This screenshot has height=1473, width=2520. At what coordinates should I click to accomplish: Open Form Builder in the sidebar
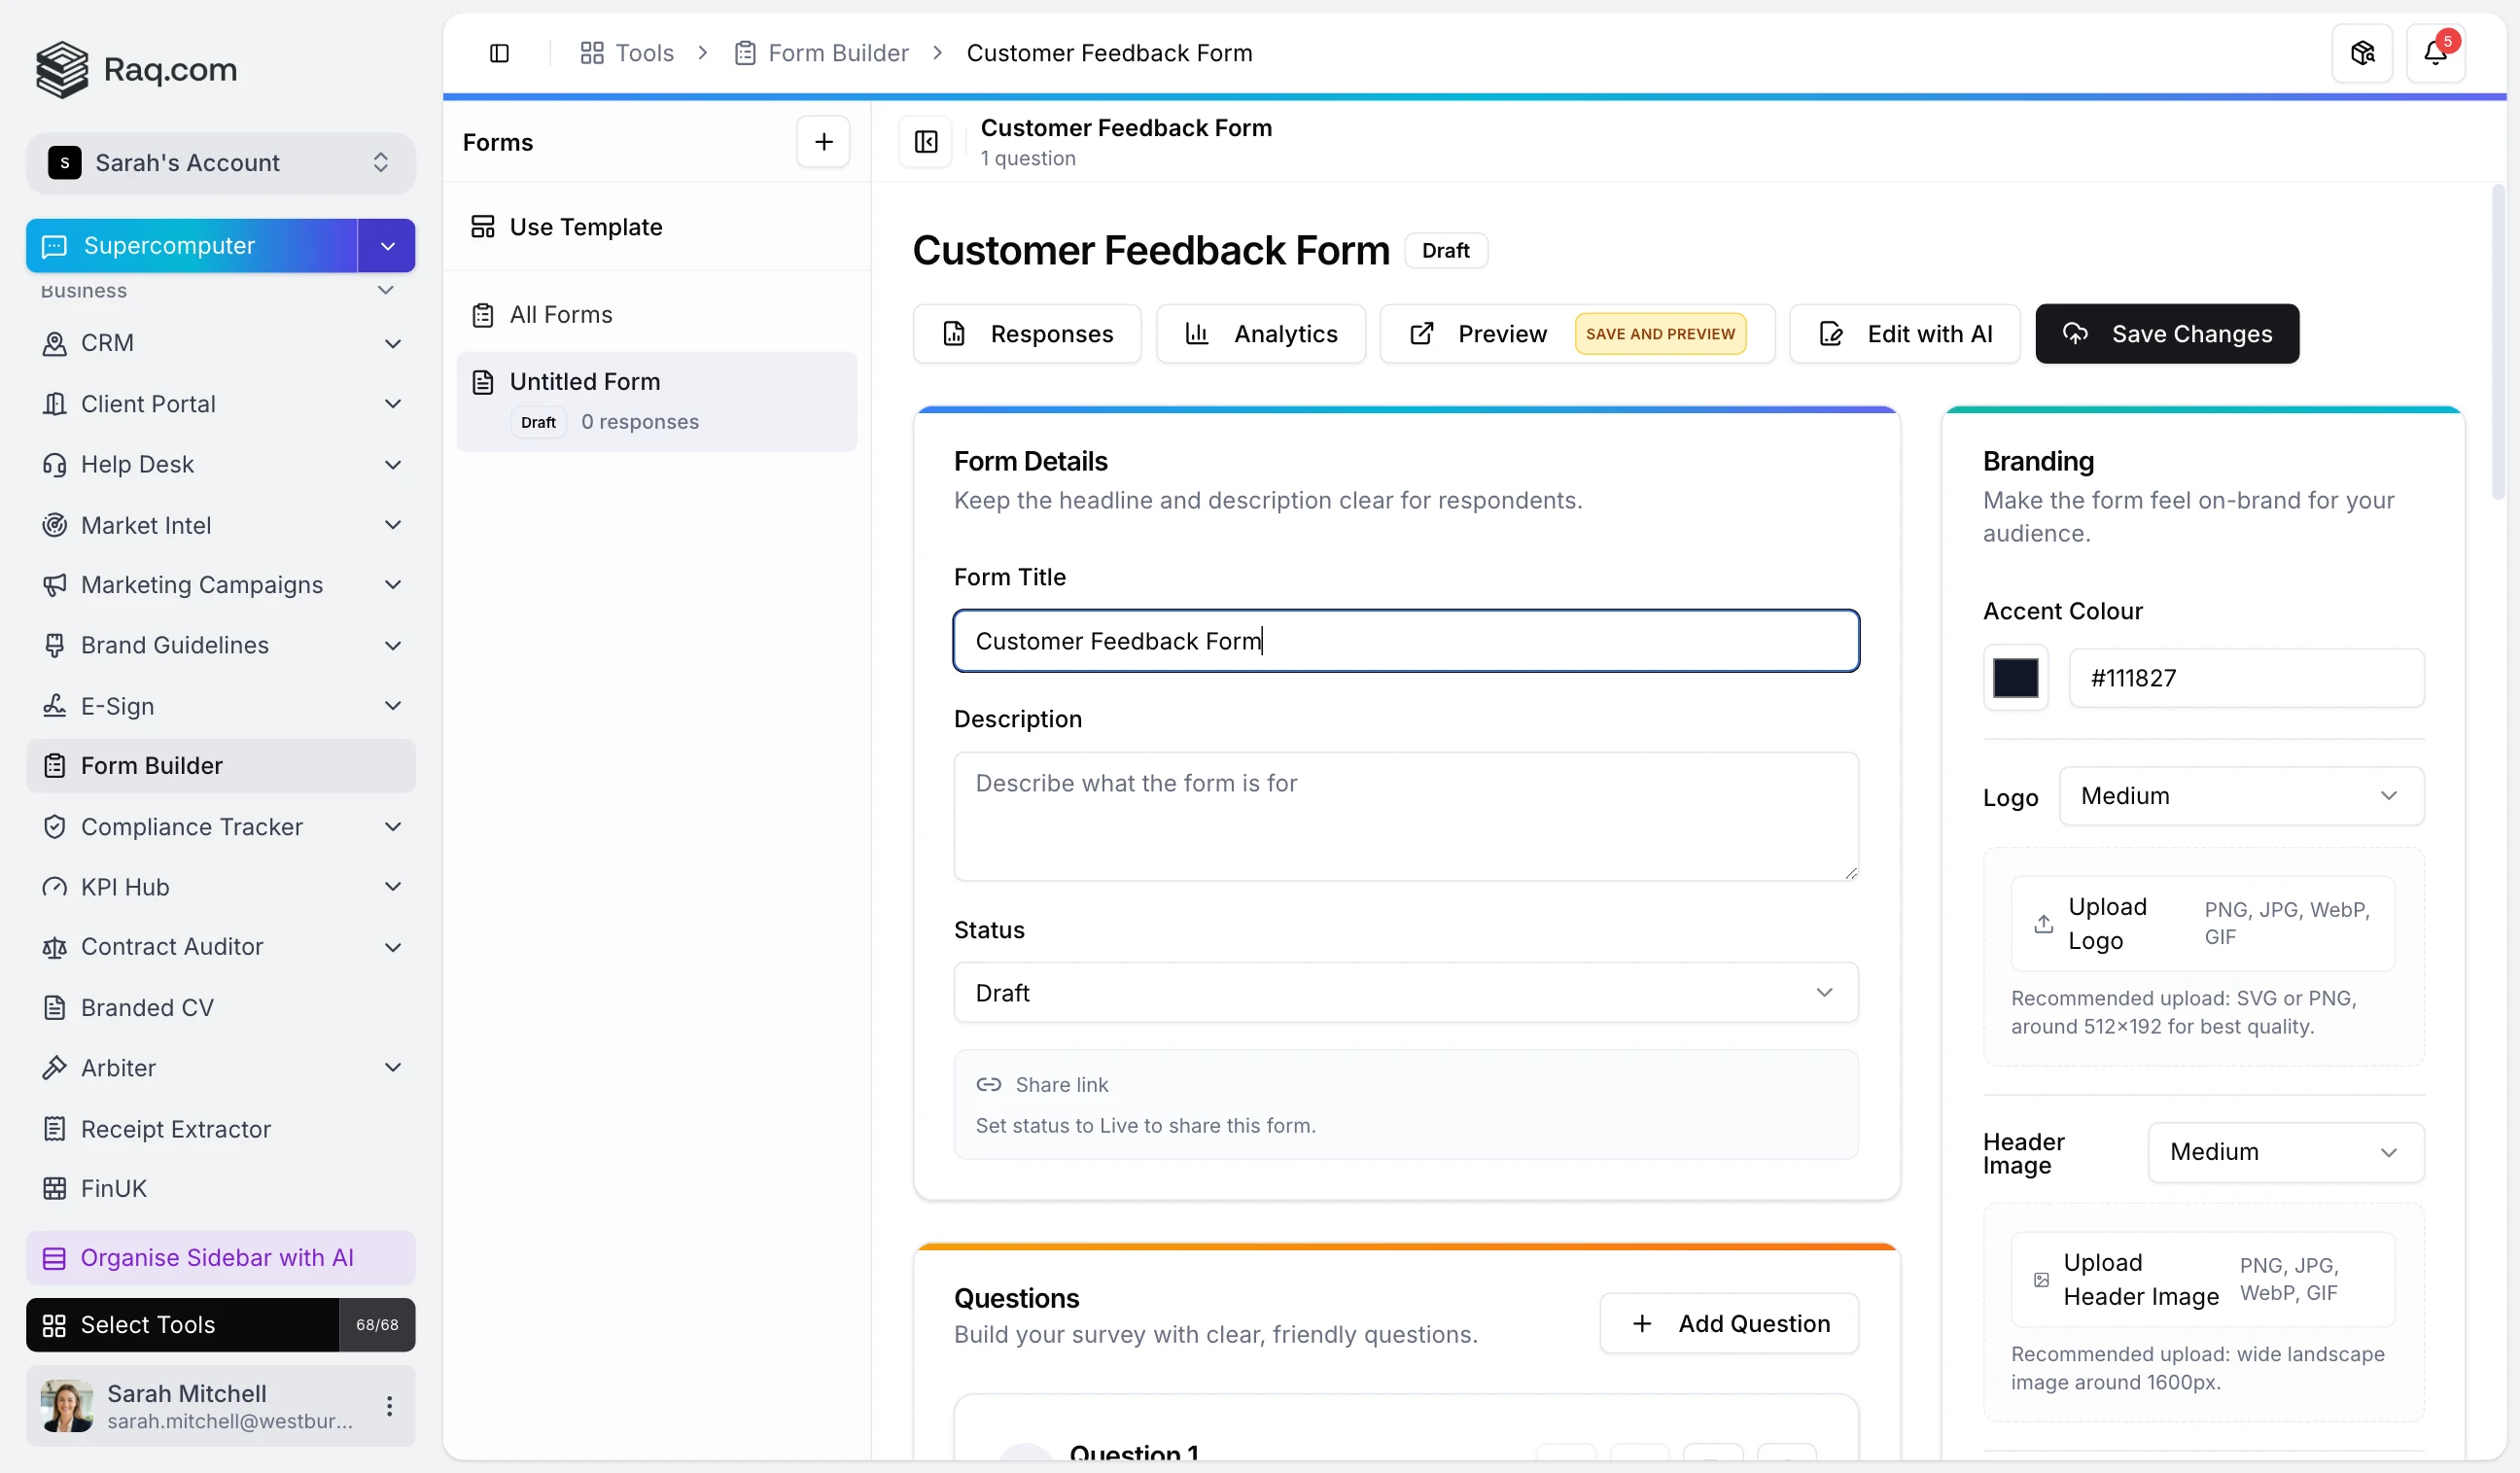tap(220, 766)
